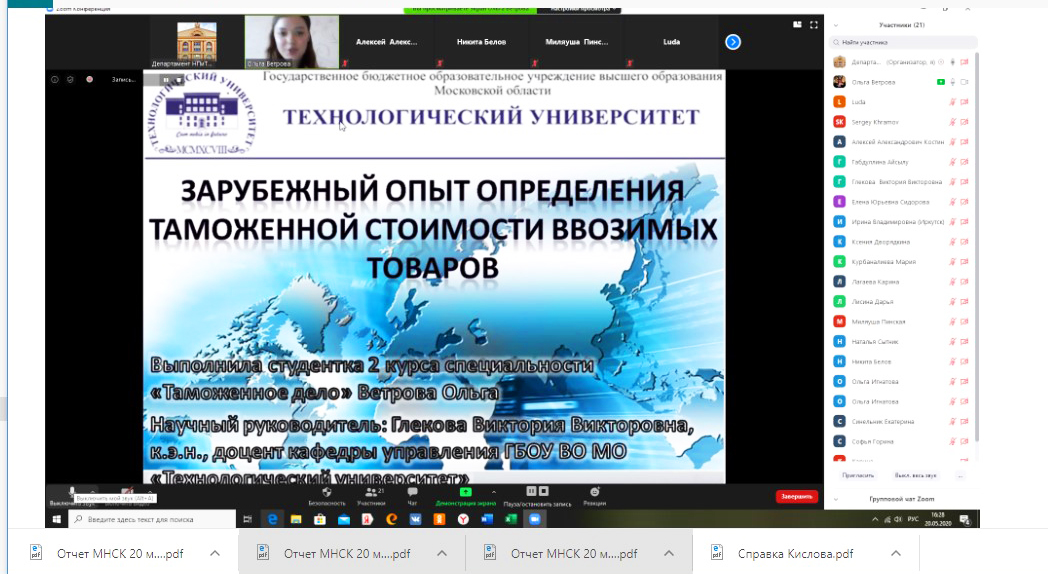Expand options for first Отчет МНСК download
The width and height of the screenshot is (1048, 574).
coord(215,553)
